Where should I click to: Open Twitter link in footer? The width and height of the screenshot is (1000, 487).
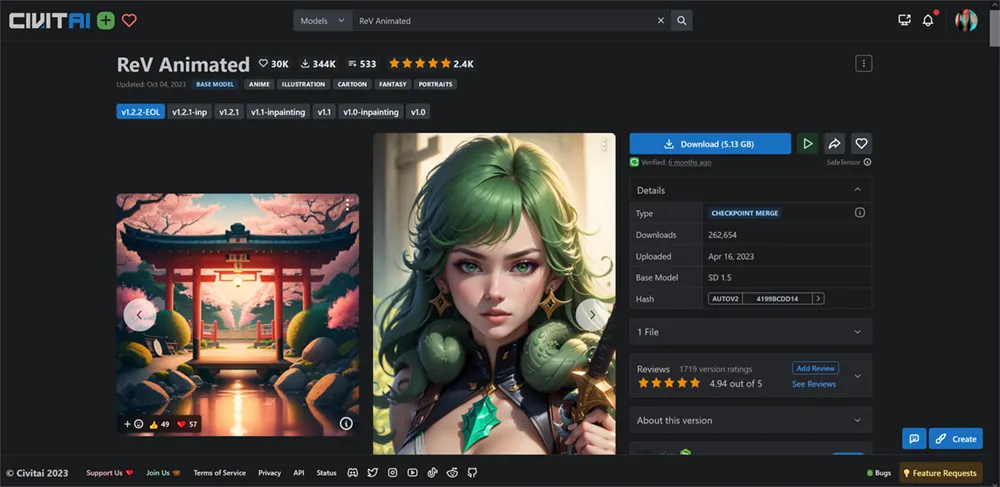tap(372, 473)
